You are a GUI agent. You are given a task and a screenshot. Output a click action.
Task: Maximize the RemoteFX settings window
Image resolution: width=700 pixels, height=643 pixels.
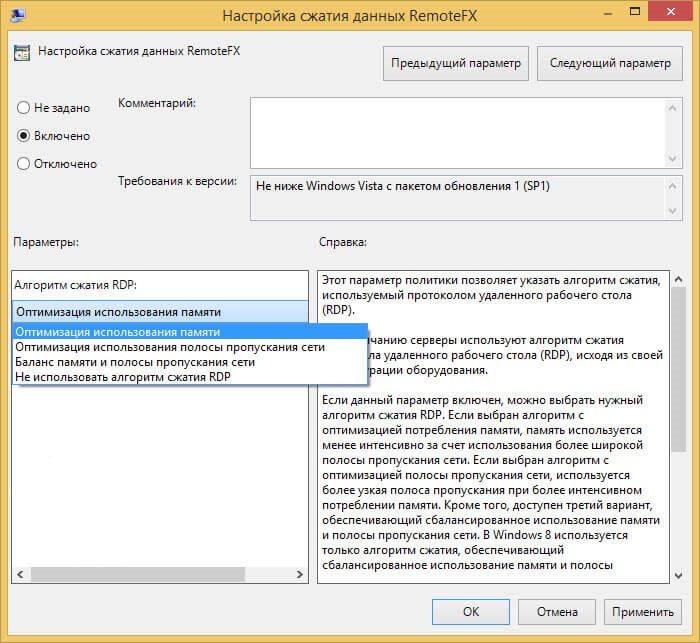pyautogui.click(x=635, y=13)
